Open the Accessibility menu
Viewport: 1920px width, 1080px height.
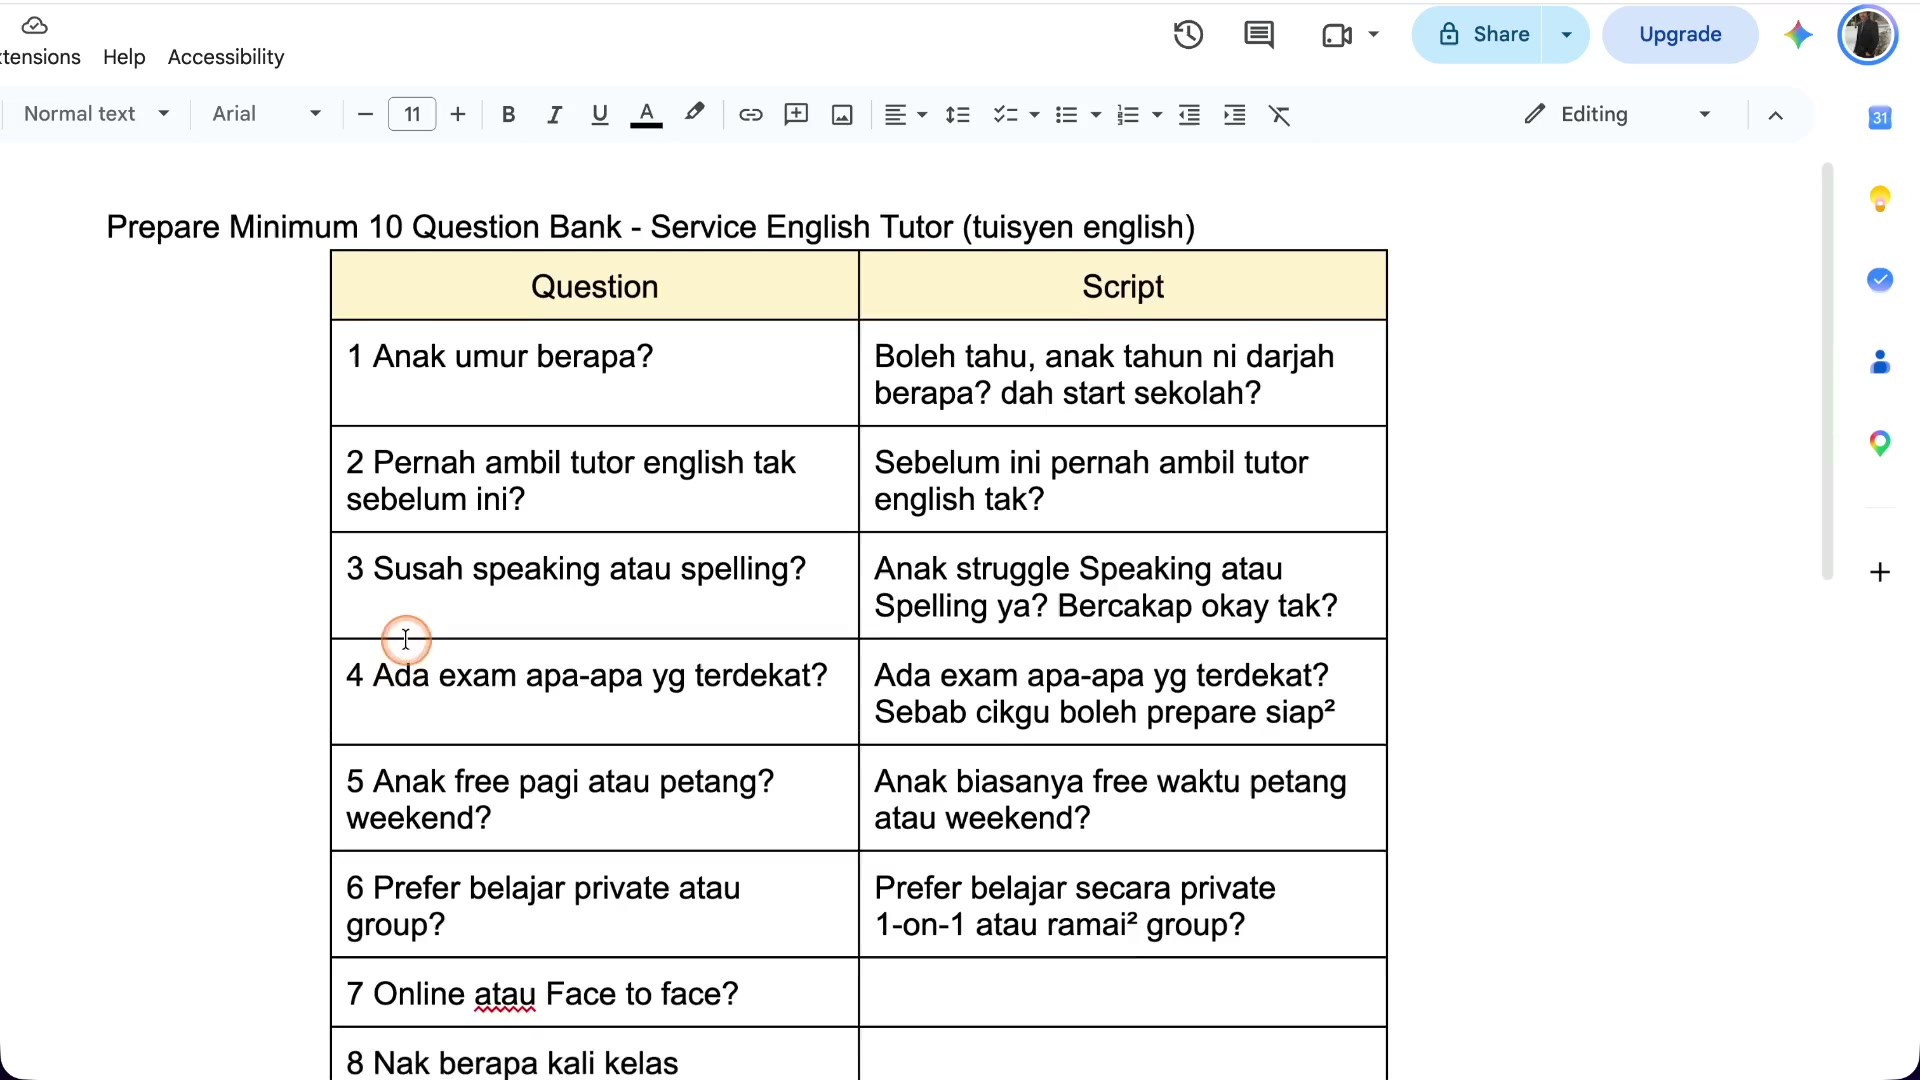[226, 57]
